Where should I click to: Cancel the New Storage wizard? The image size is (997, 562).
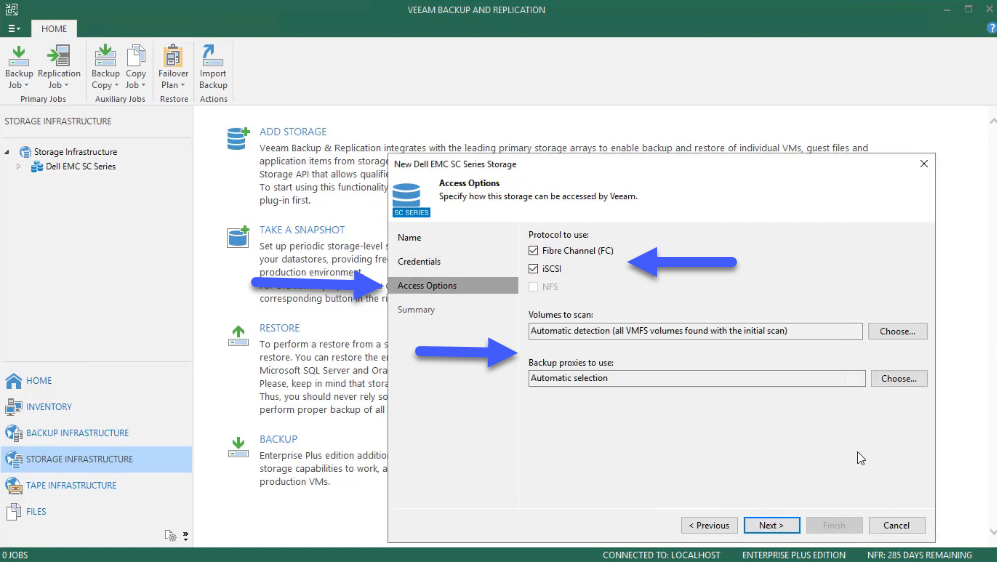click(x=897, y=526)
